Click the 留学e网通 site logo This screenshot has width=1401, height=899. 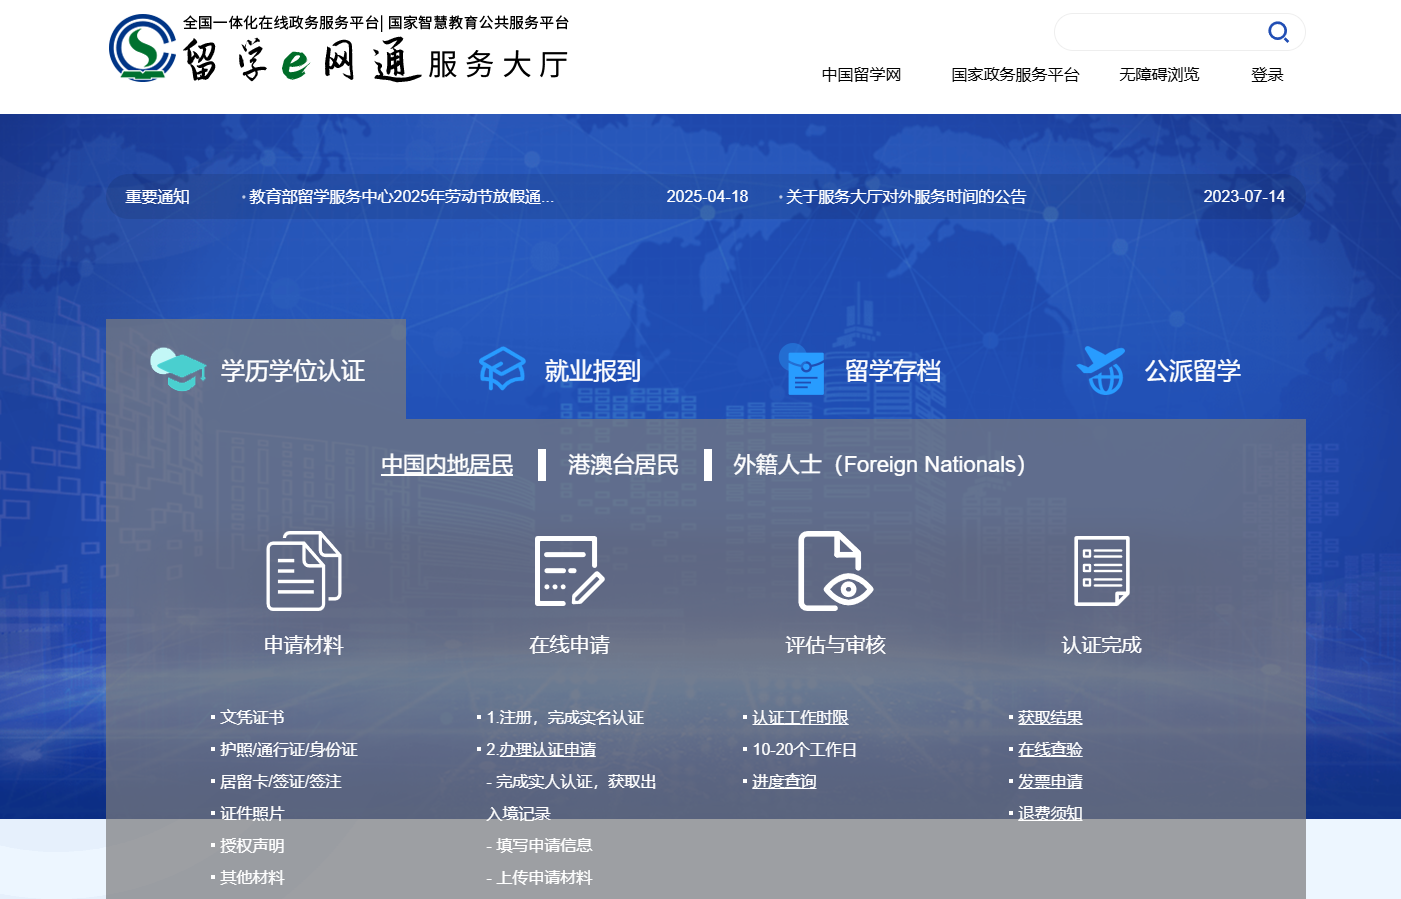point(340,50)
